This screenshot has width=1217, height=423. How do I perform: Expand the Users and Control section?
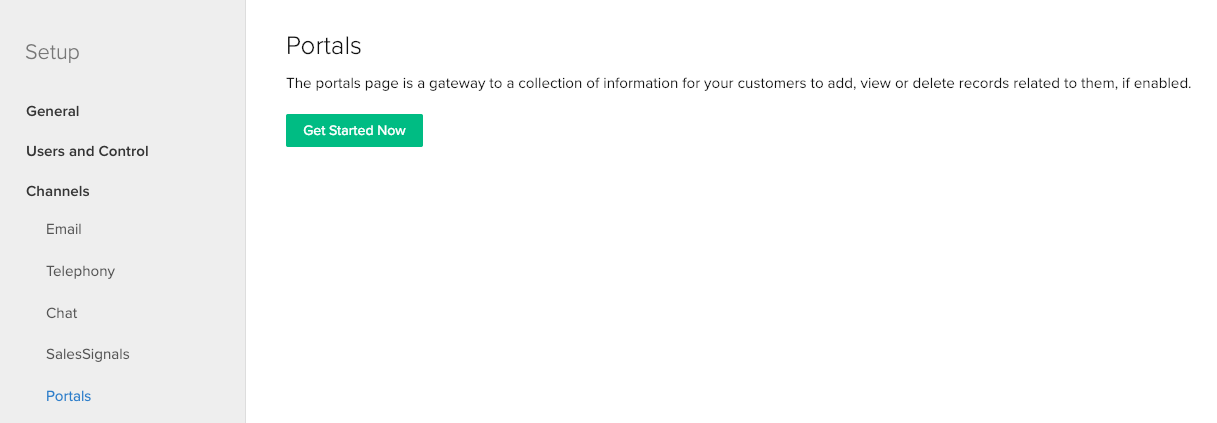tap(87, 151)
